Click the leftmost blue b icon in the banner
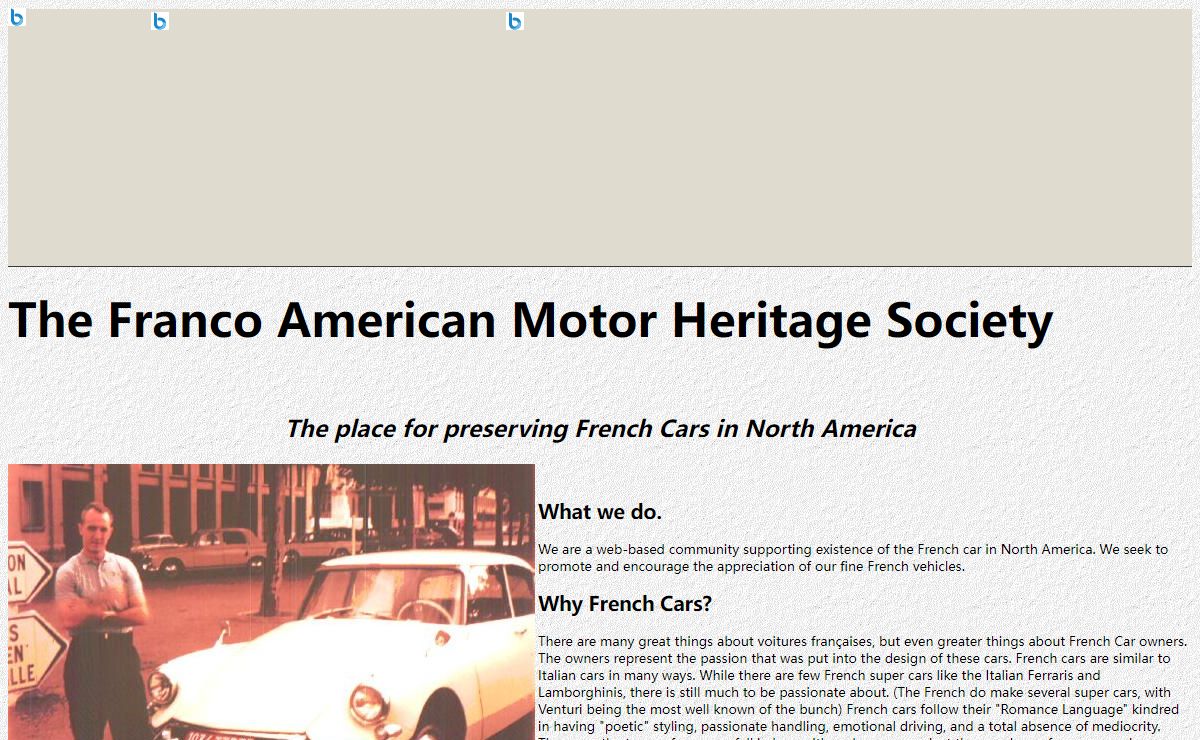This screenshot has width=1200, height=740. click(17, 17)
